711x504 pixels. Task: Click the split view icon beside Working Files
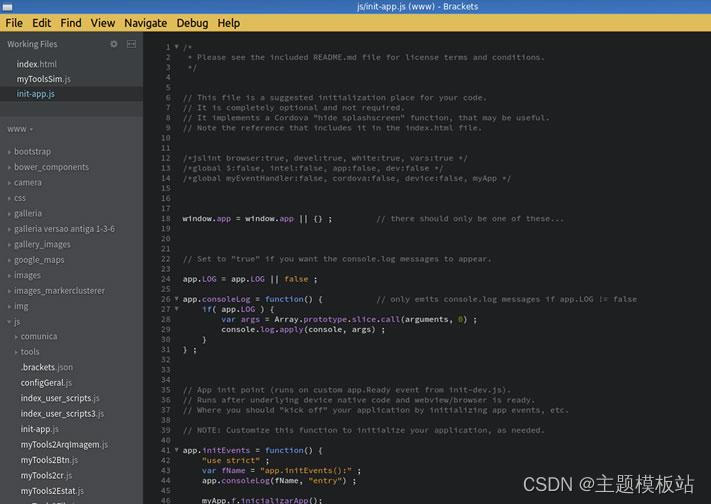[131, 44]
